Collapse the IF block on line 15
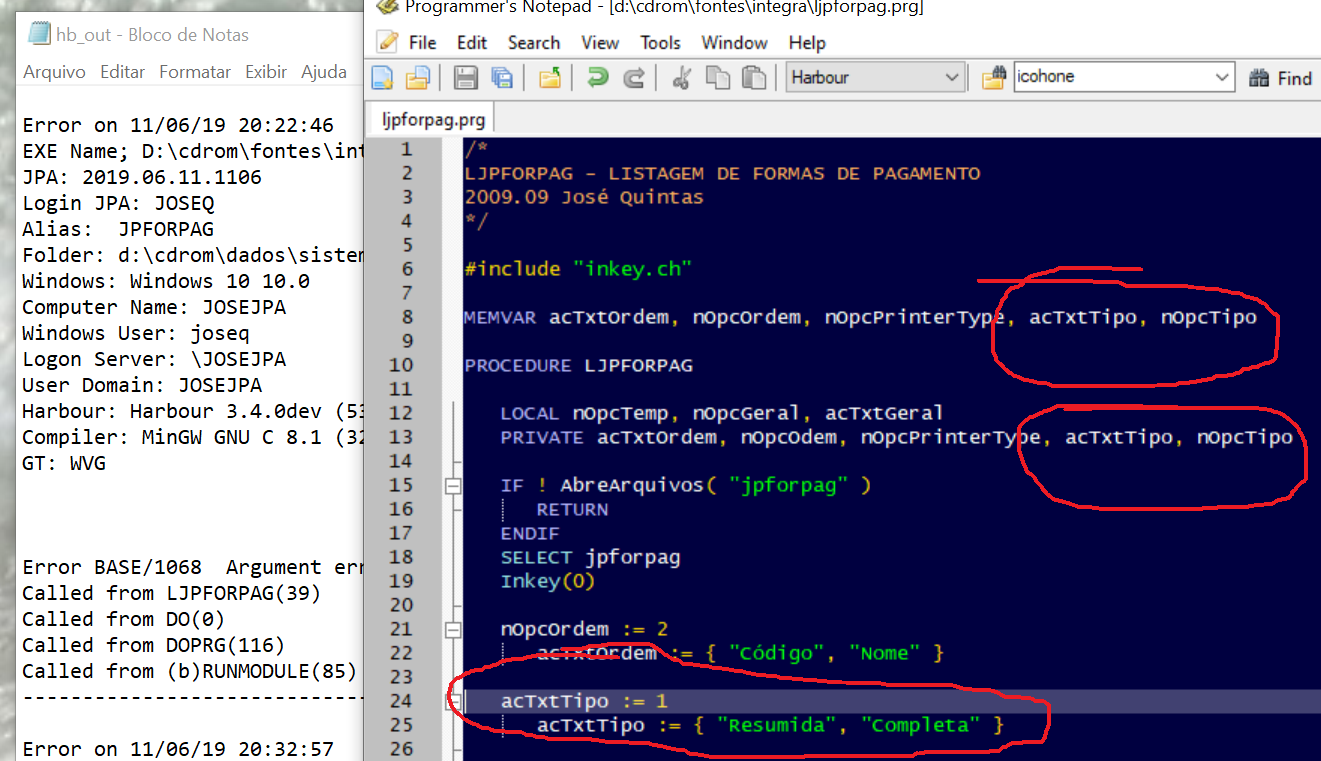The height and width of the screenshot is (761, 1321). (x=453, y=486)
